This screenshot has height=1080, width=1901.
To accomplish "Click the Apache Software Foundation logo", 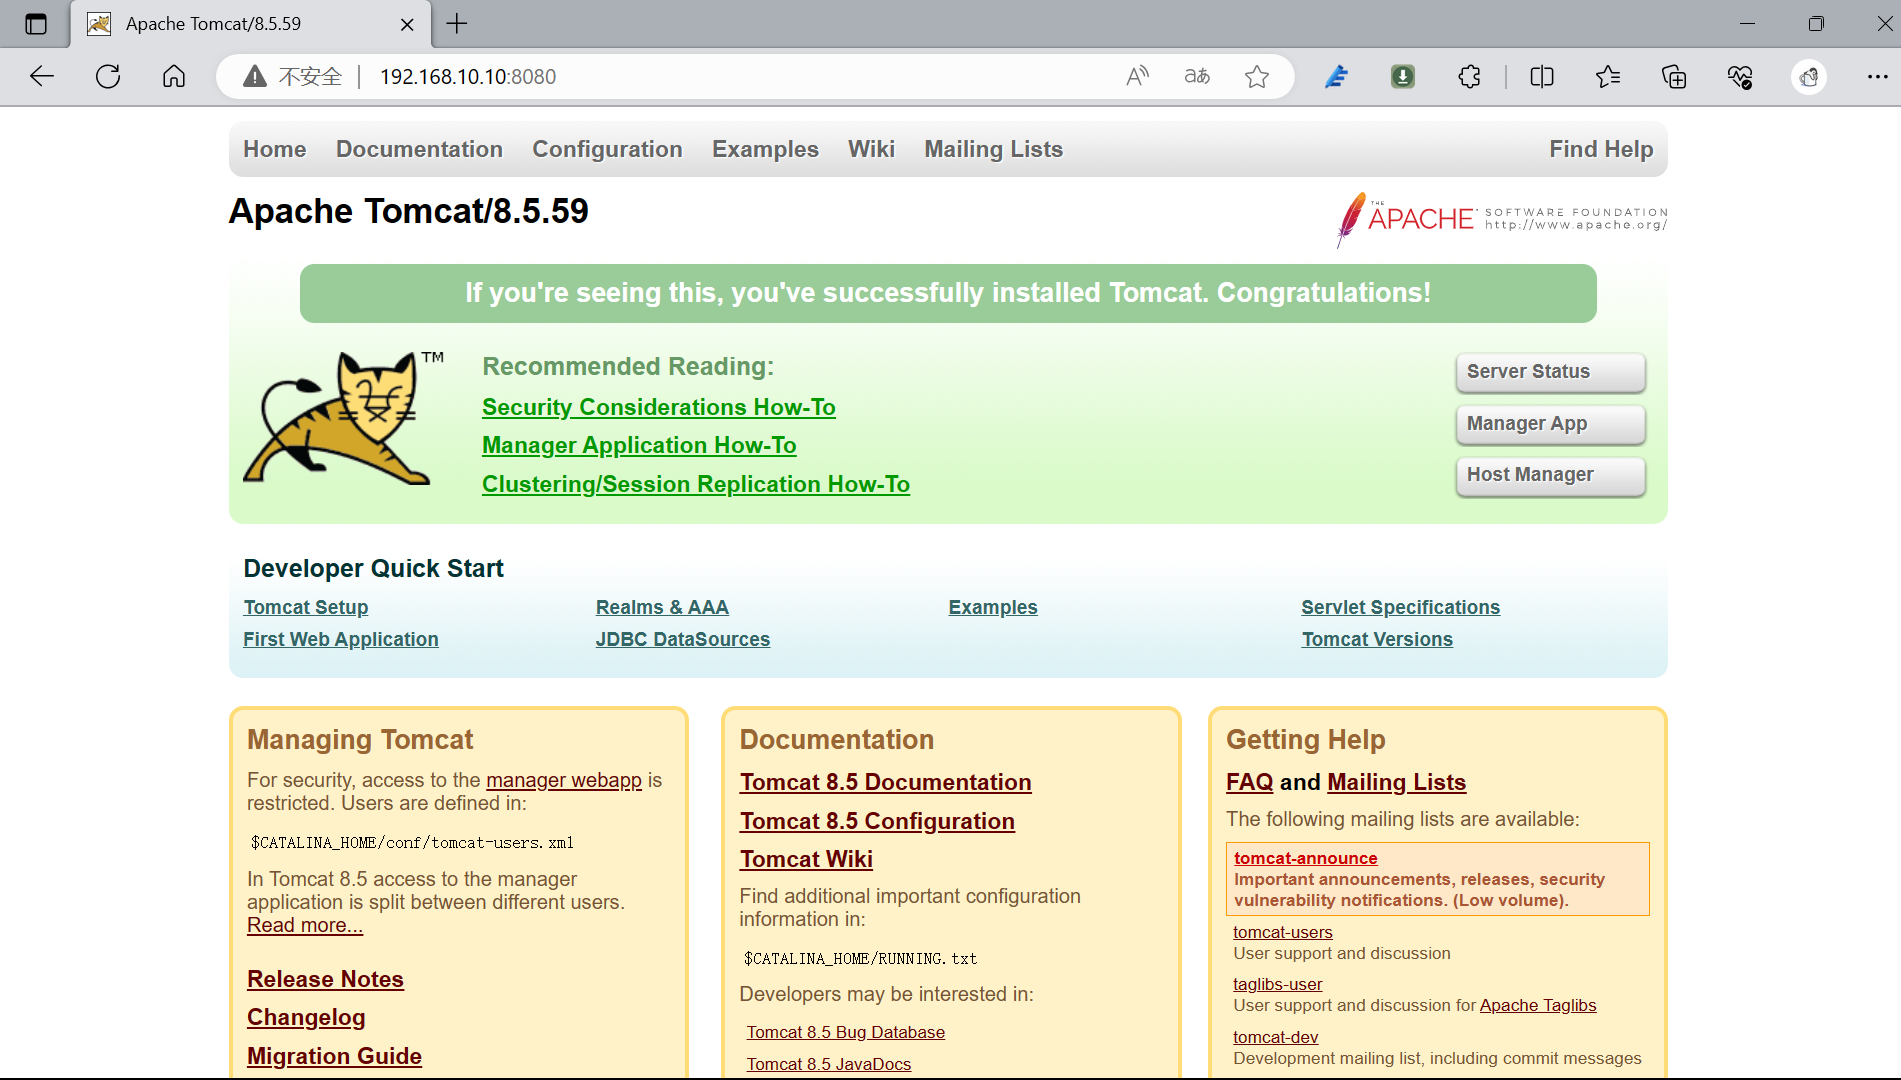I will 1502,219.
